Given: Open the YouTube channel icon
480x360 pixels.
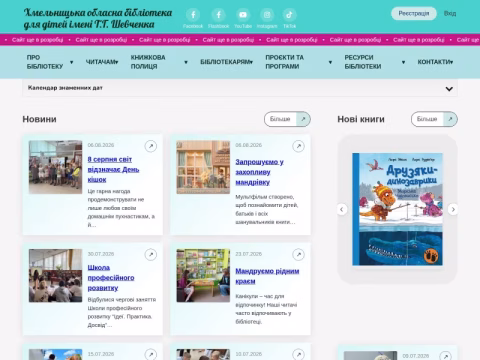Looking at the screenshot, I should click(x=243, y=15).
